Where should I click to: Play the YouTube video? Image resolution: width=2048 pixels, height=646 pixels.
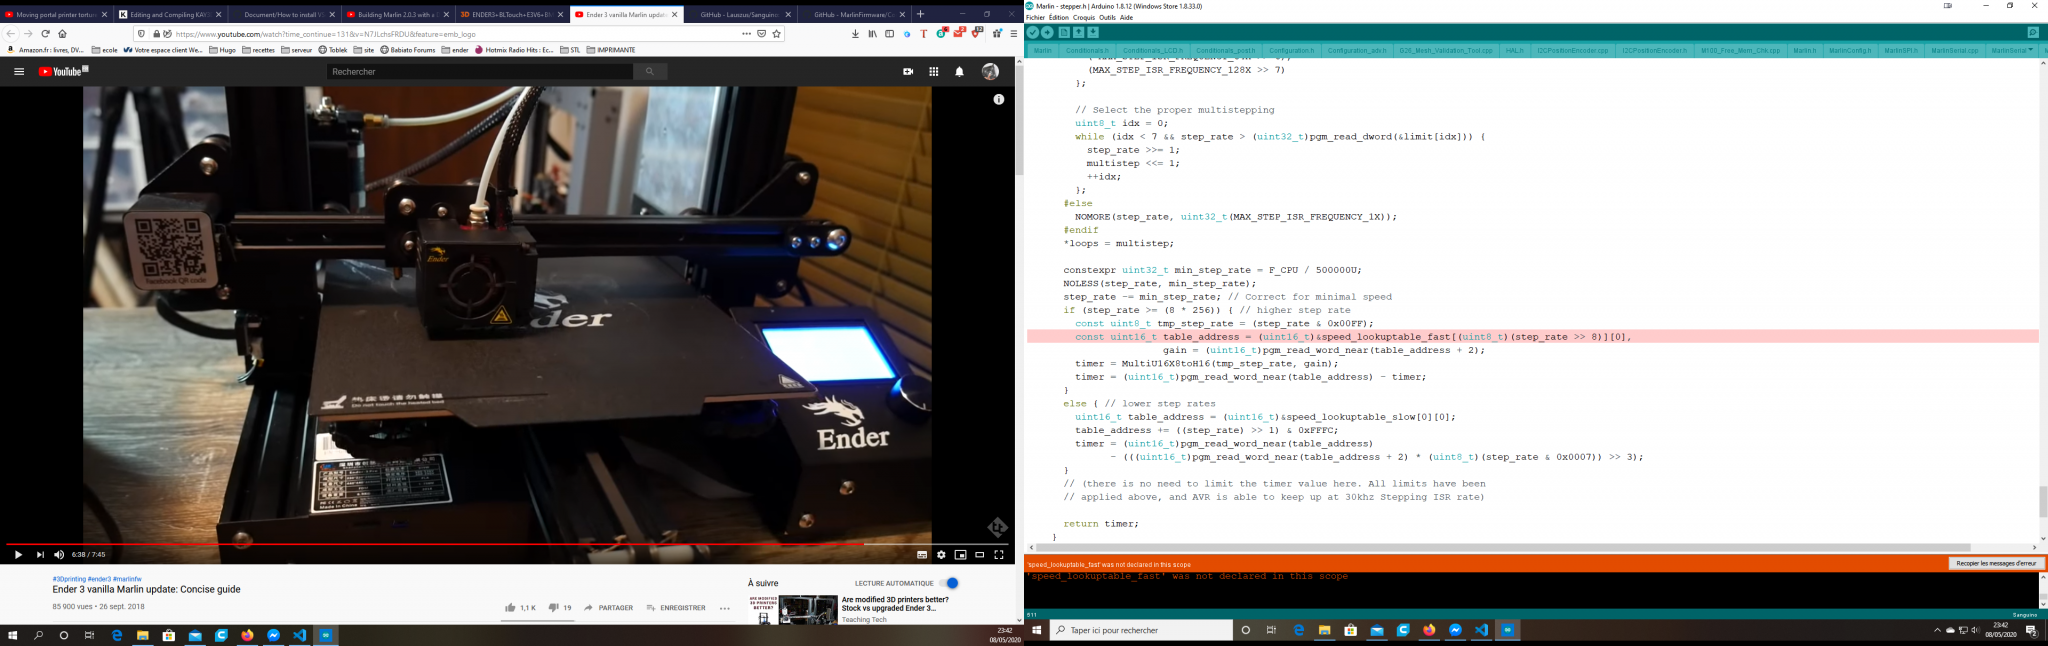pos(18,555)
